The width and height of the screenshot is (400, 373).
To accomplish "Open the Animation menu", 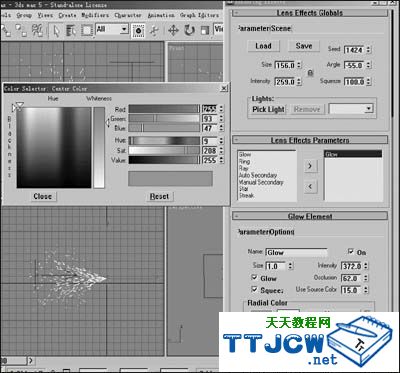I will click(161, 15).
